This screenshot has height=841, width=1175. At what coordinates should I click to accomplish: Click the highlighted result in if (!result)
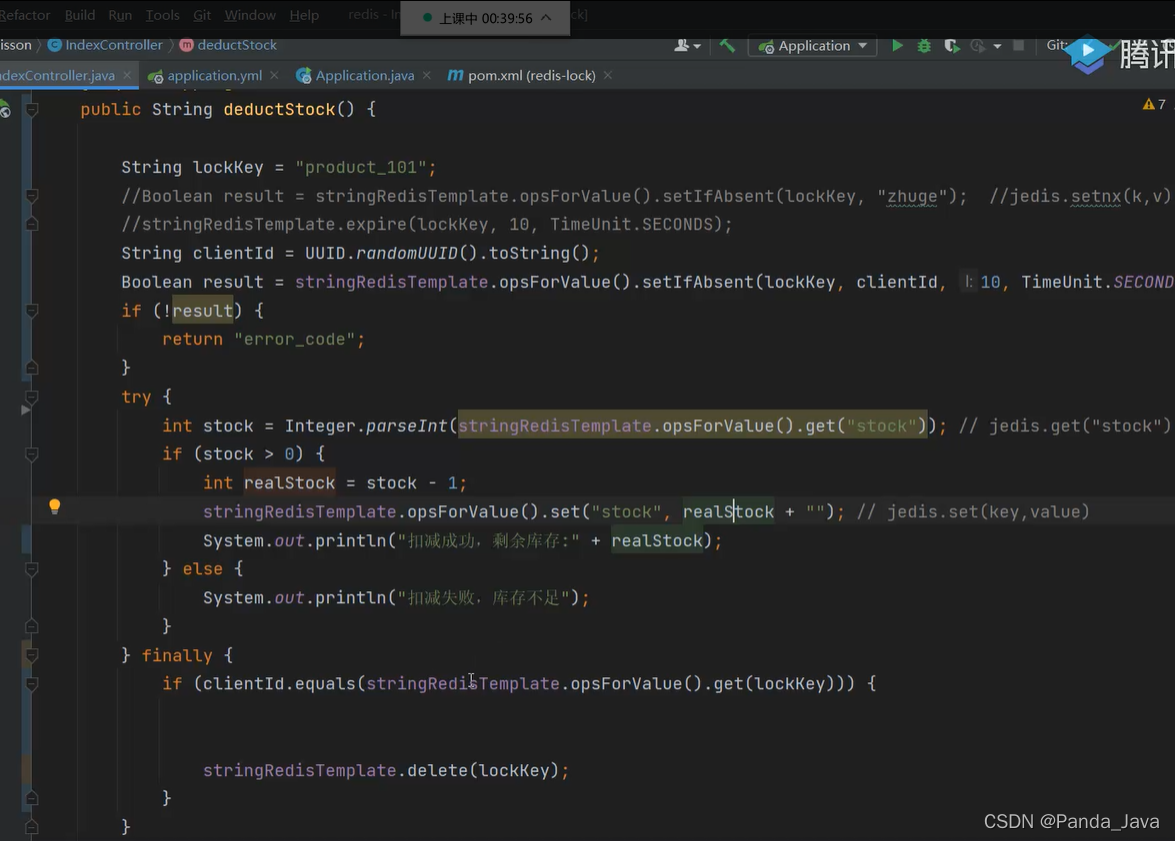(x=202, y=311)
